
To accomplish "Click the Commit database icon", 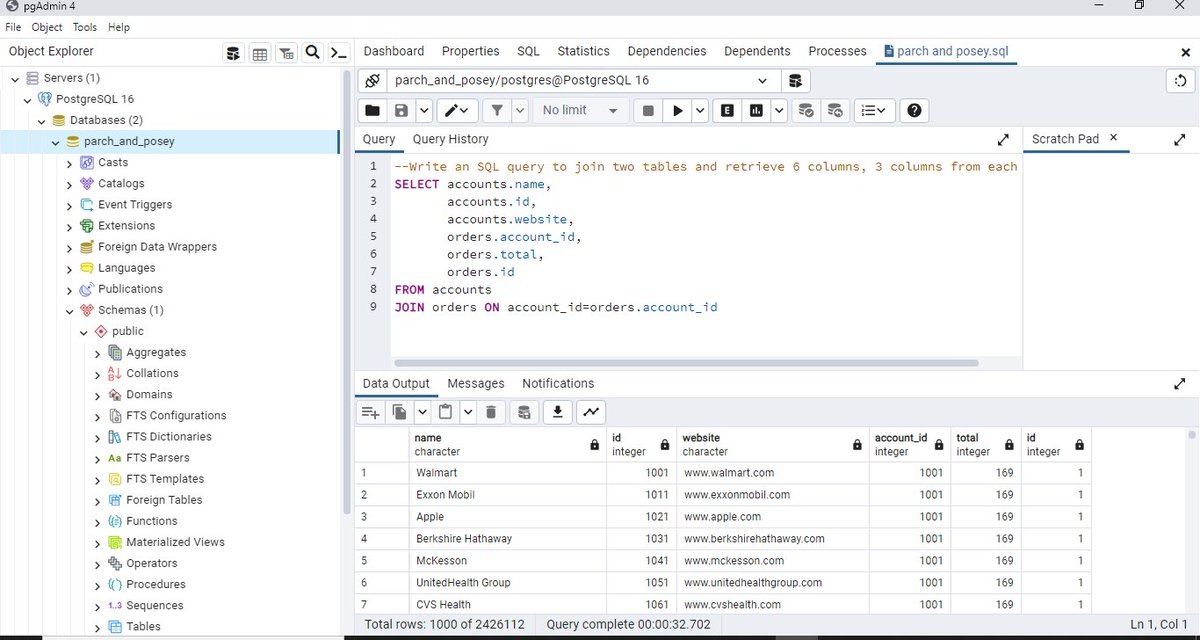I will [x=806, y=110].
